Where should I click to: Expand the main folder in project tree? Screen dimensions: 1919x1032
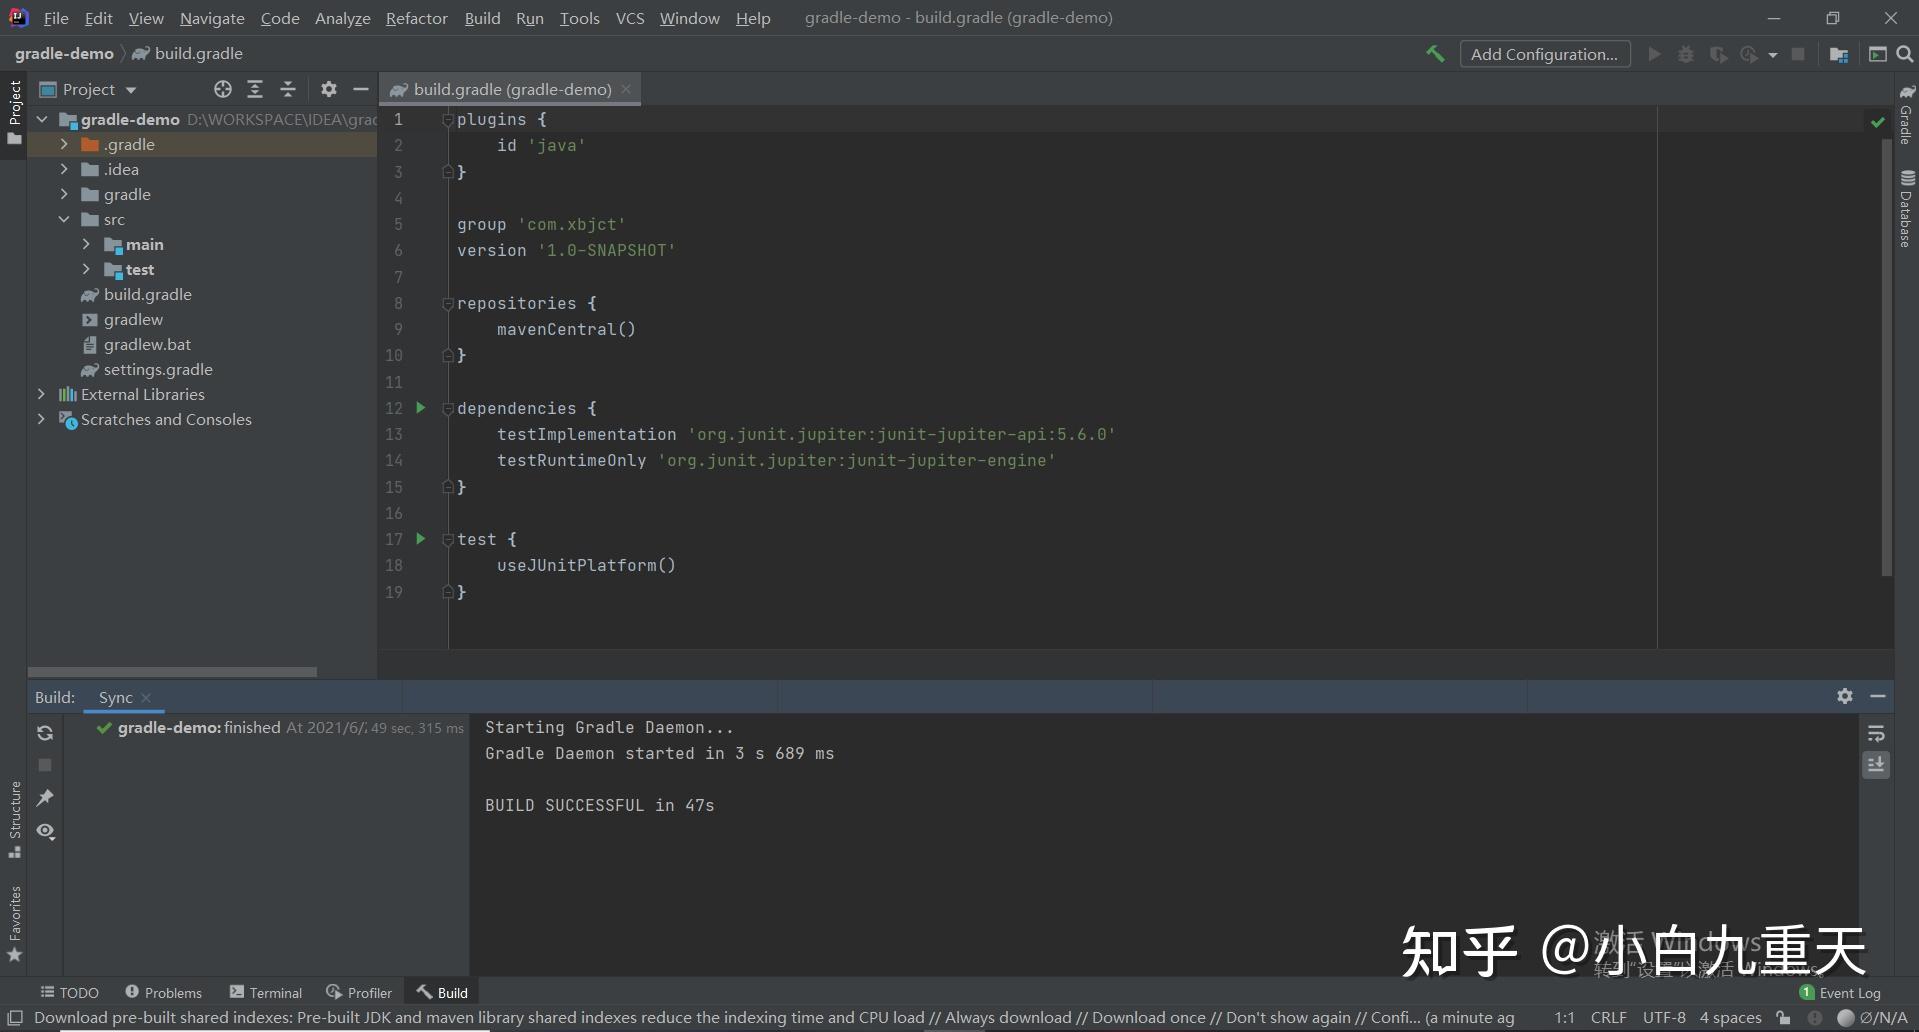[x=86, y=244]
